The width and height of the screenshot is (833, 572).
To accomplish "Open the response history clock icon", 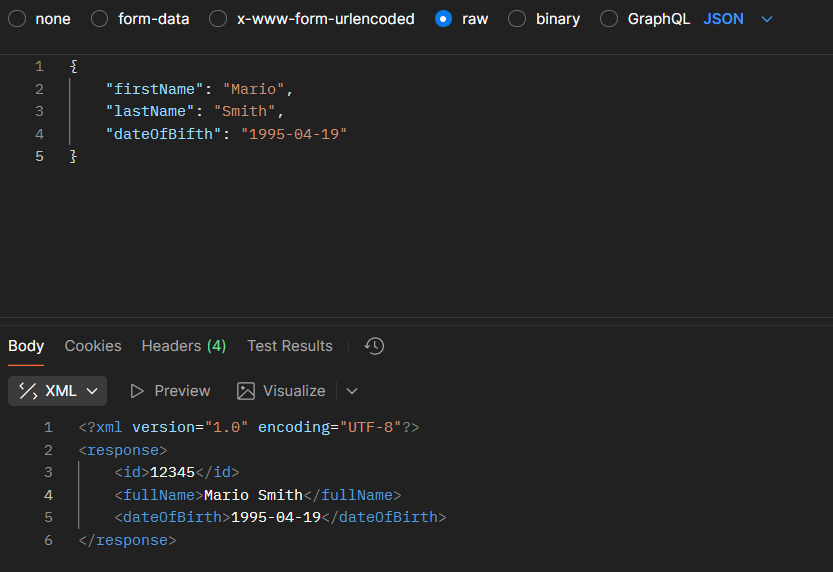I will point(374,346).
